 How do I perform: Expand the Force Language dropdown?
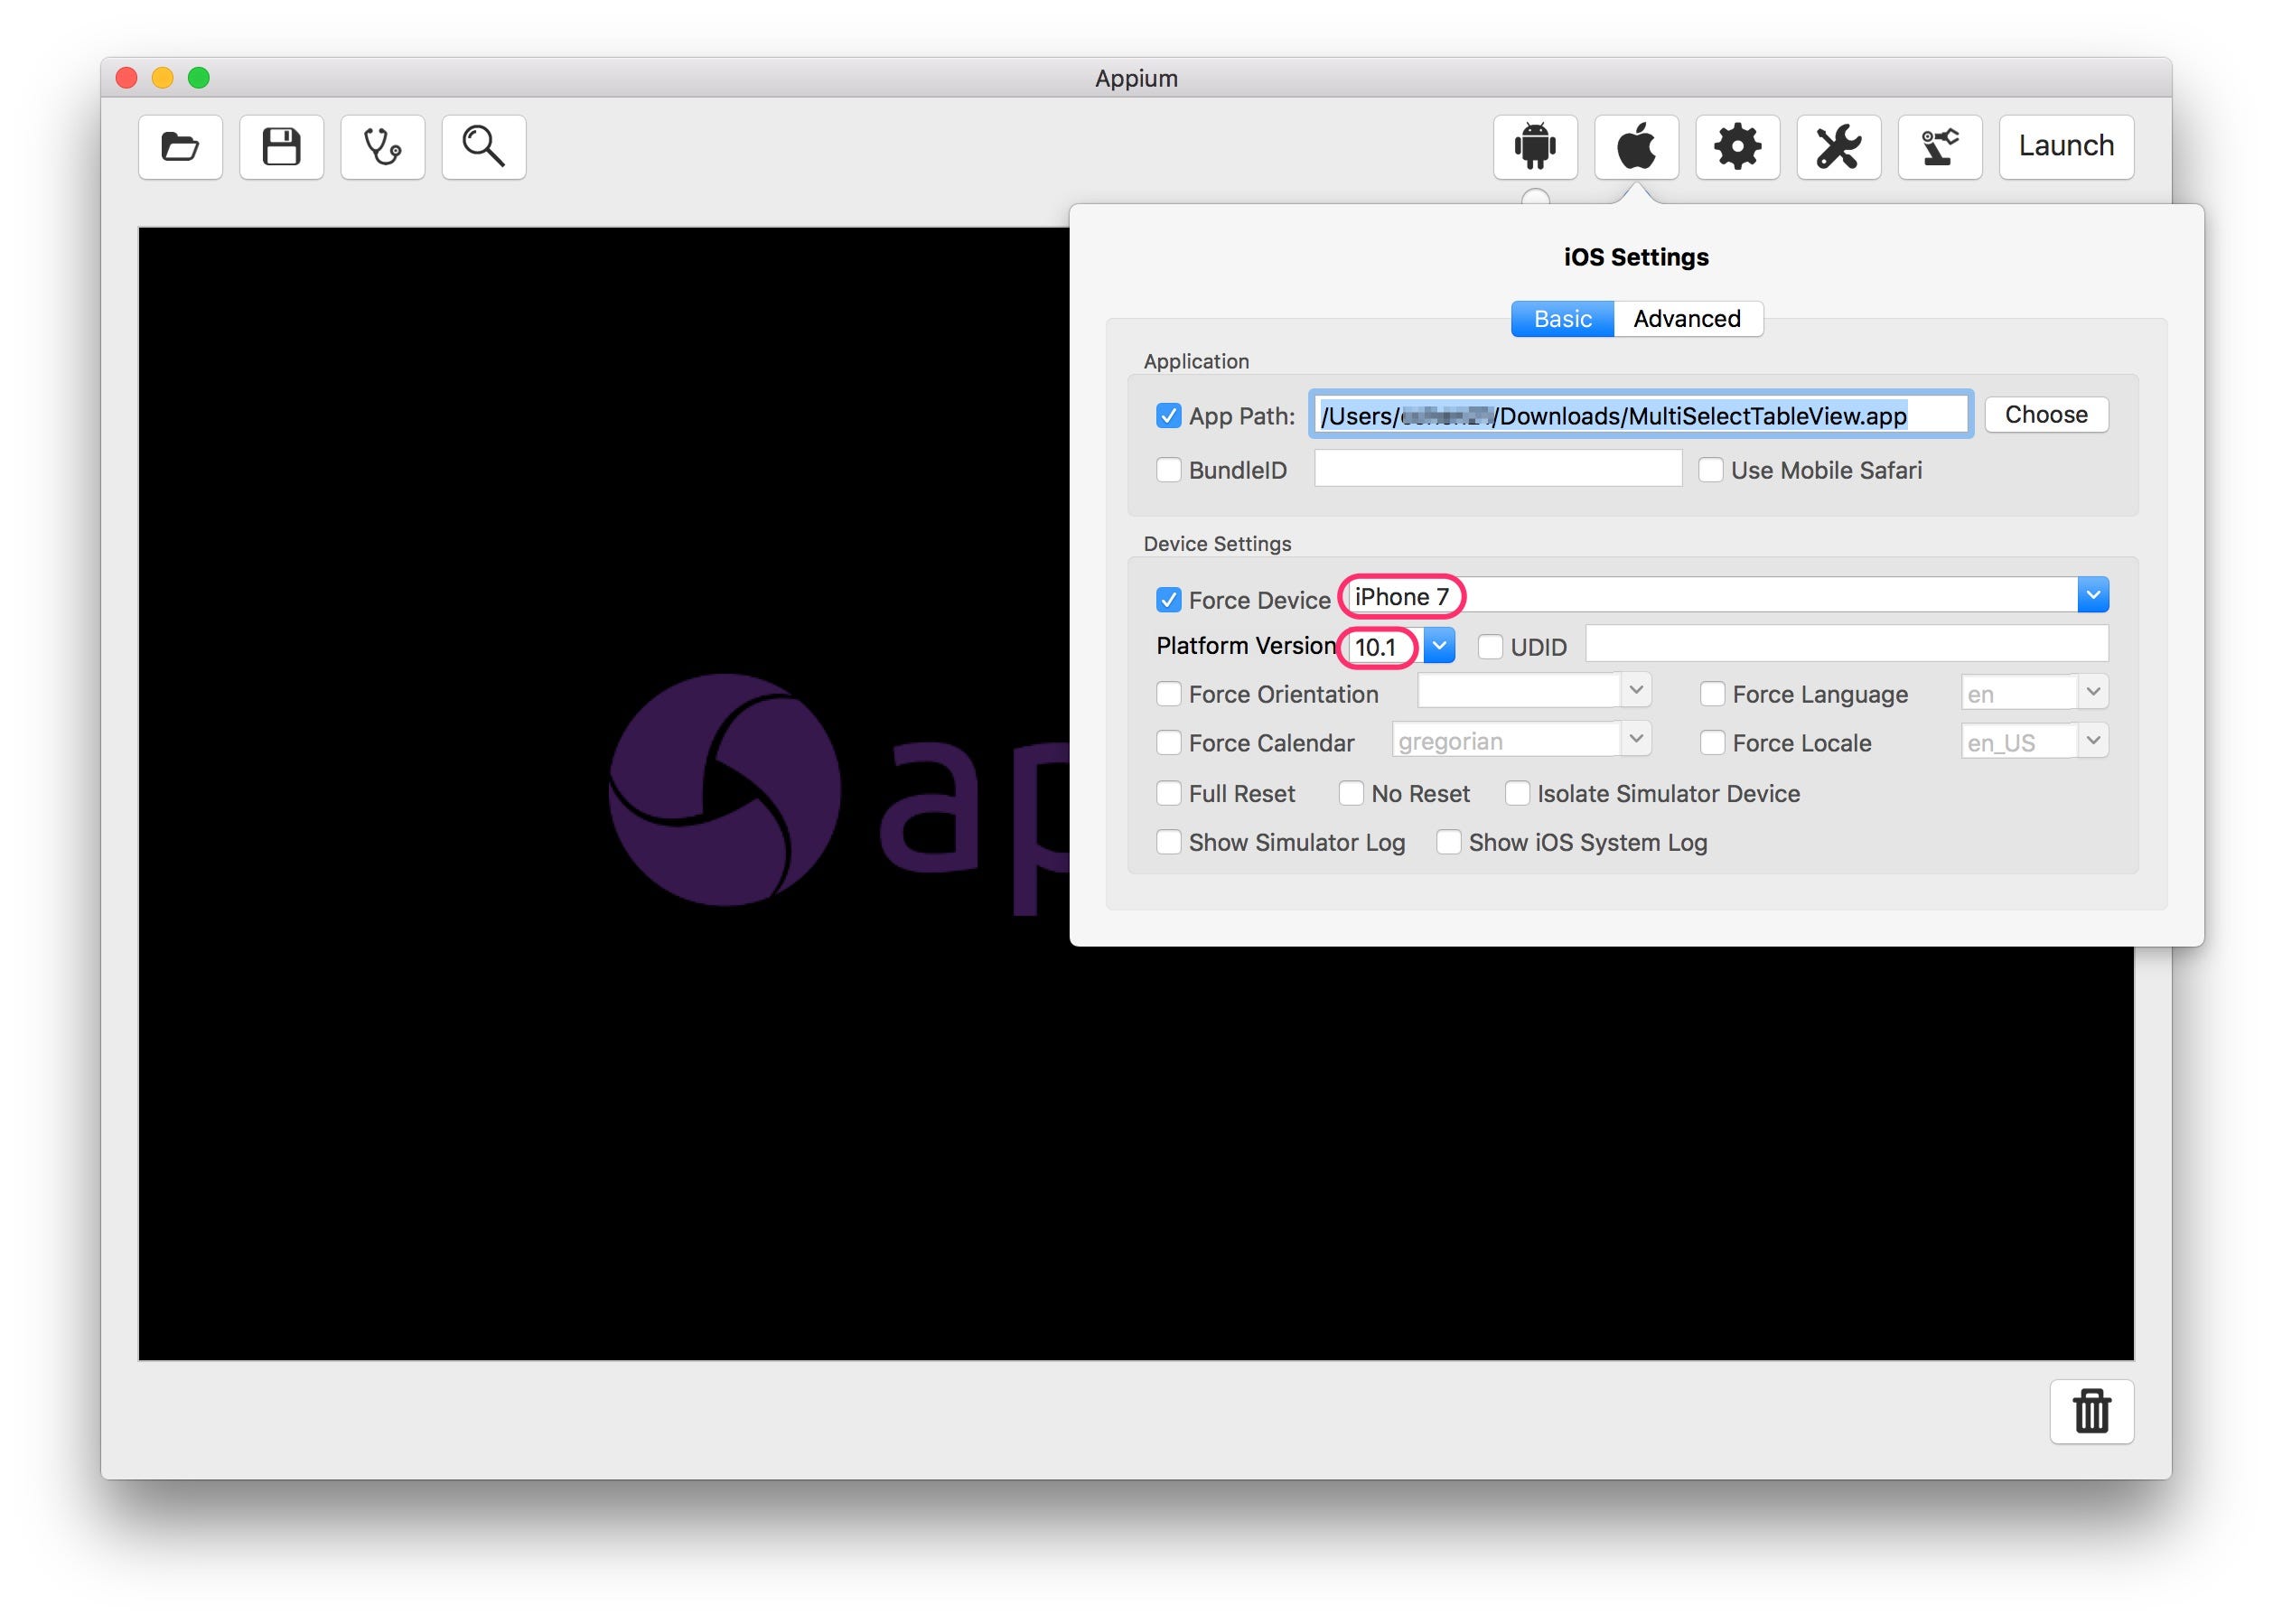(x=2092, y=693)
